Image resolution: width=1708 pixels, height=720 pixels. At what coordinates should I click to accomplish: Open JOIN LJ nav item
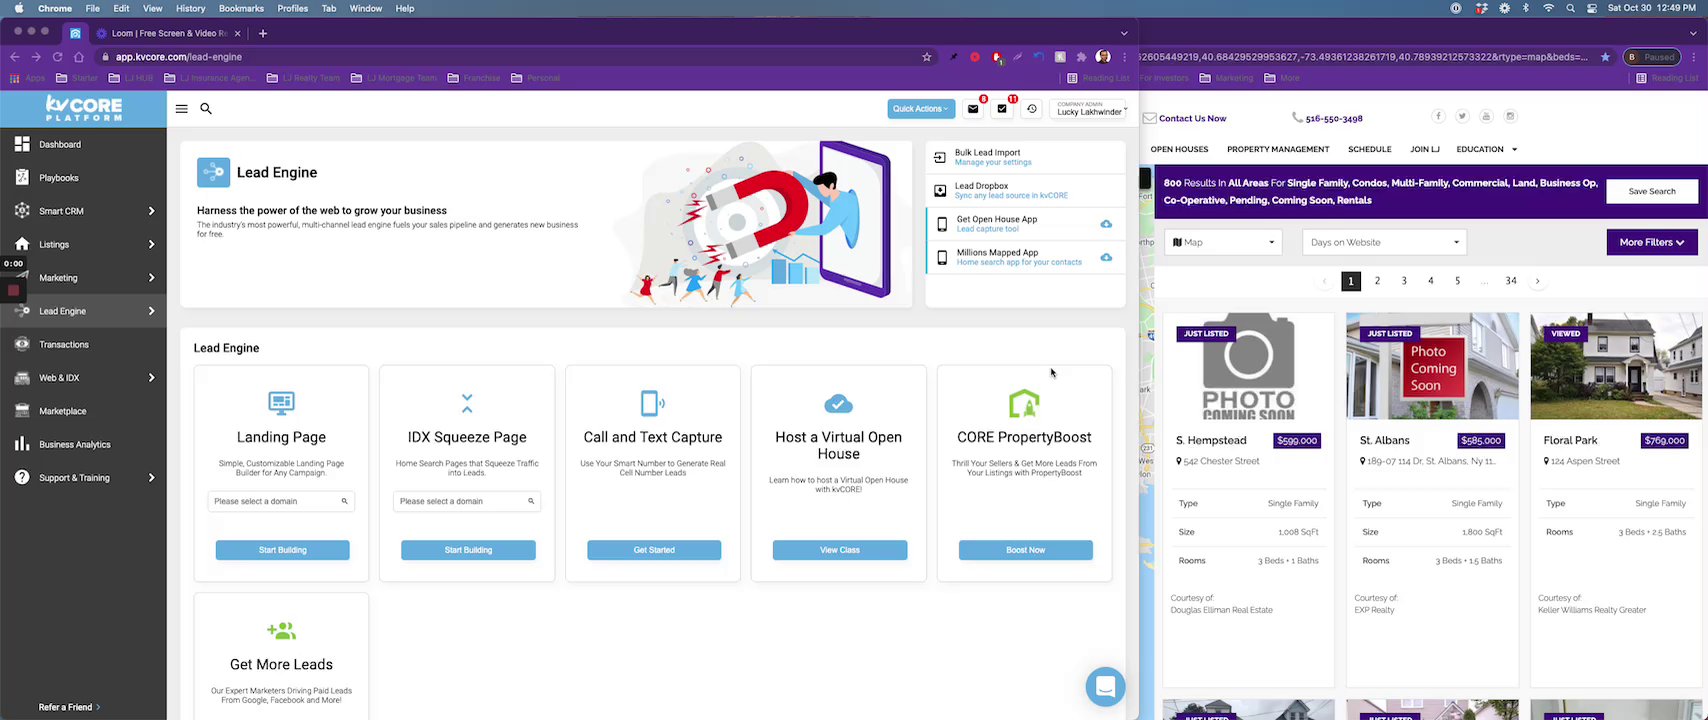pyautogui.click(x=1424, y=149)
